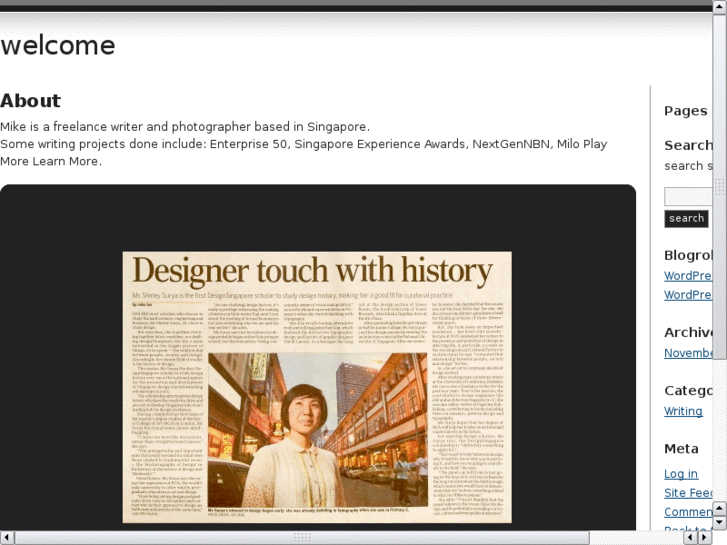Viewport: 727px width, 545px height.
Task: Focus the sidebar search text field
Action: [x=688, y=196]
